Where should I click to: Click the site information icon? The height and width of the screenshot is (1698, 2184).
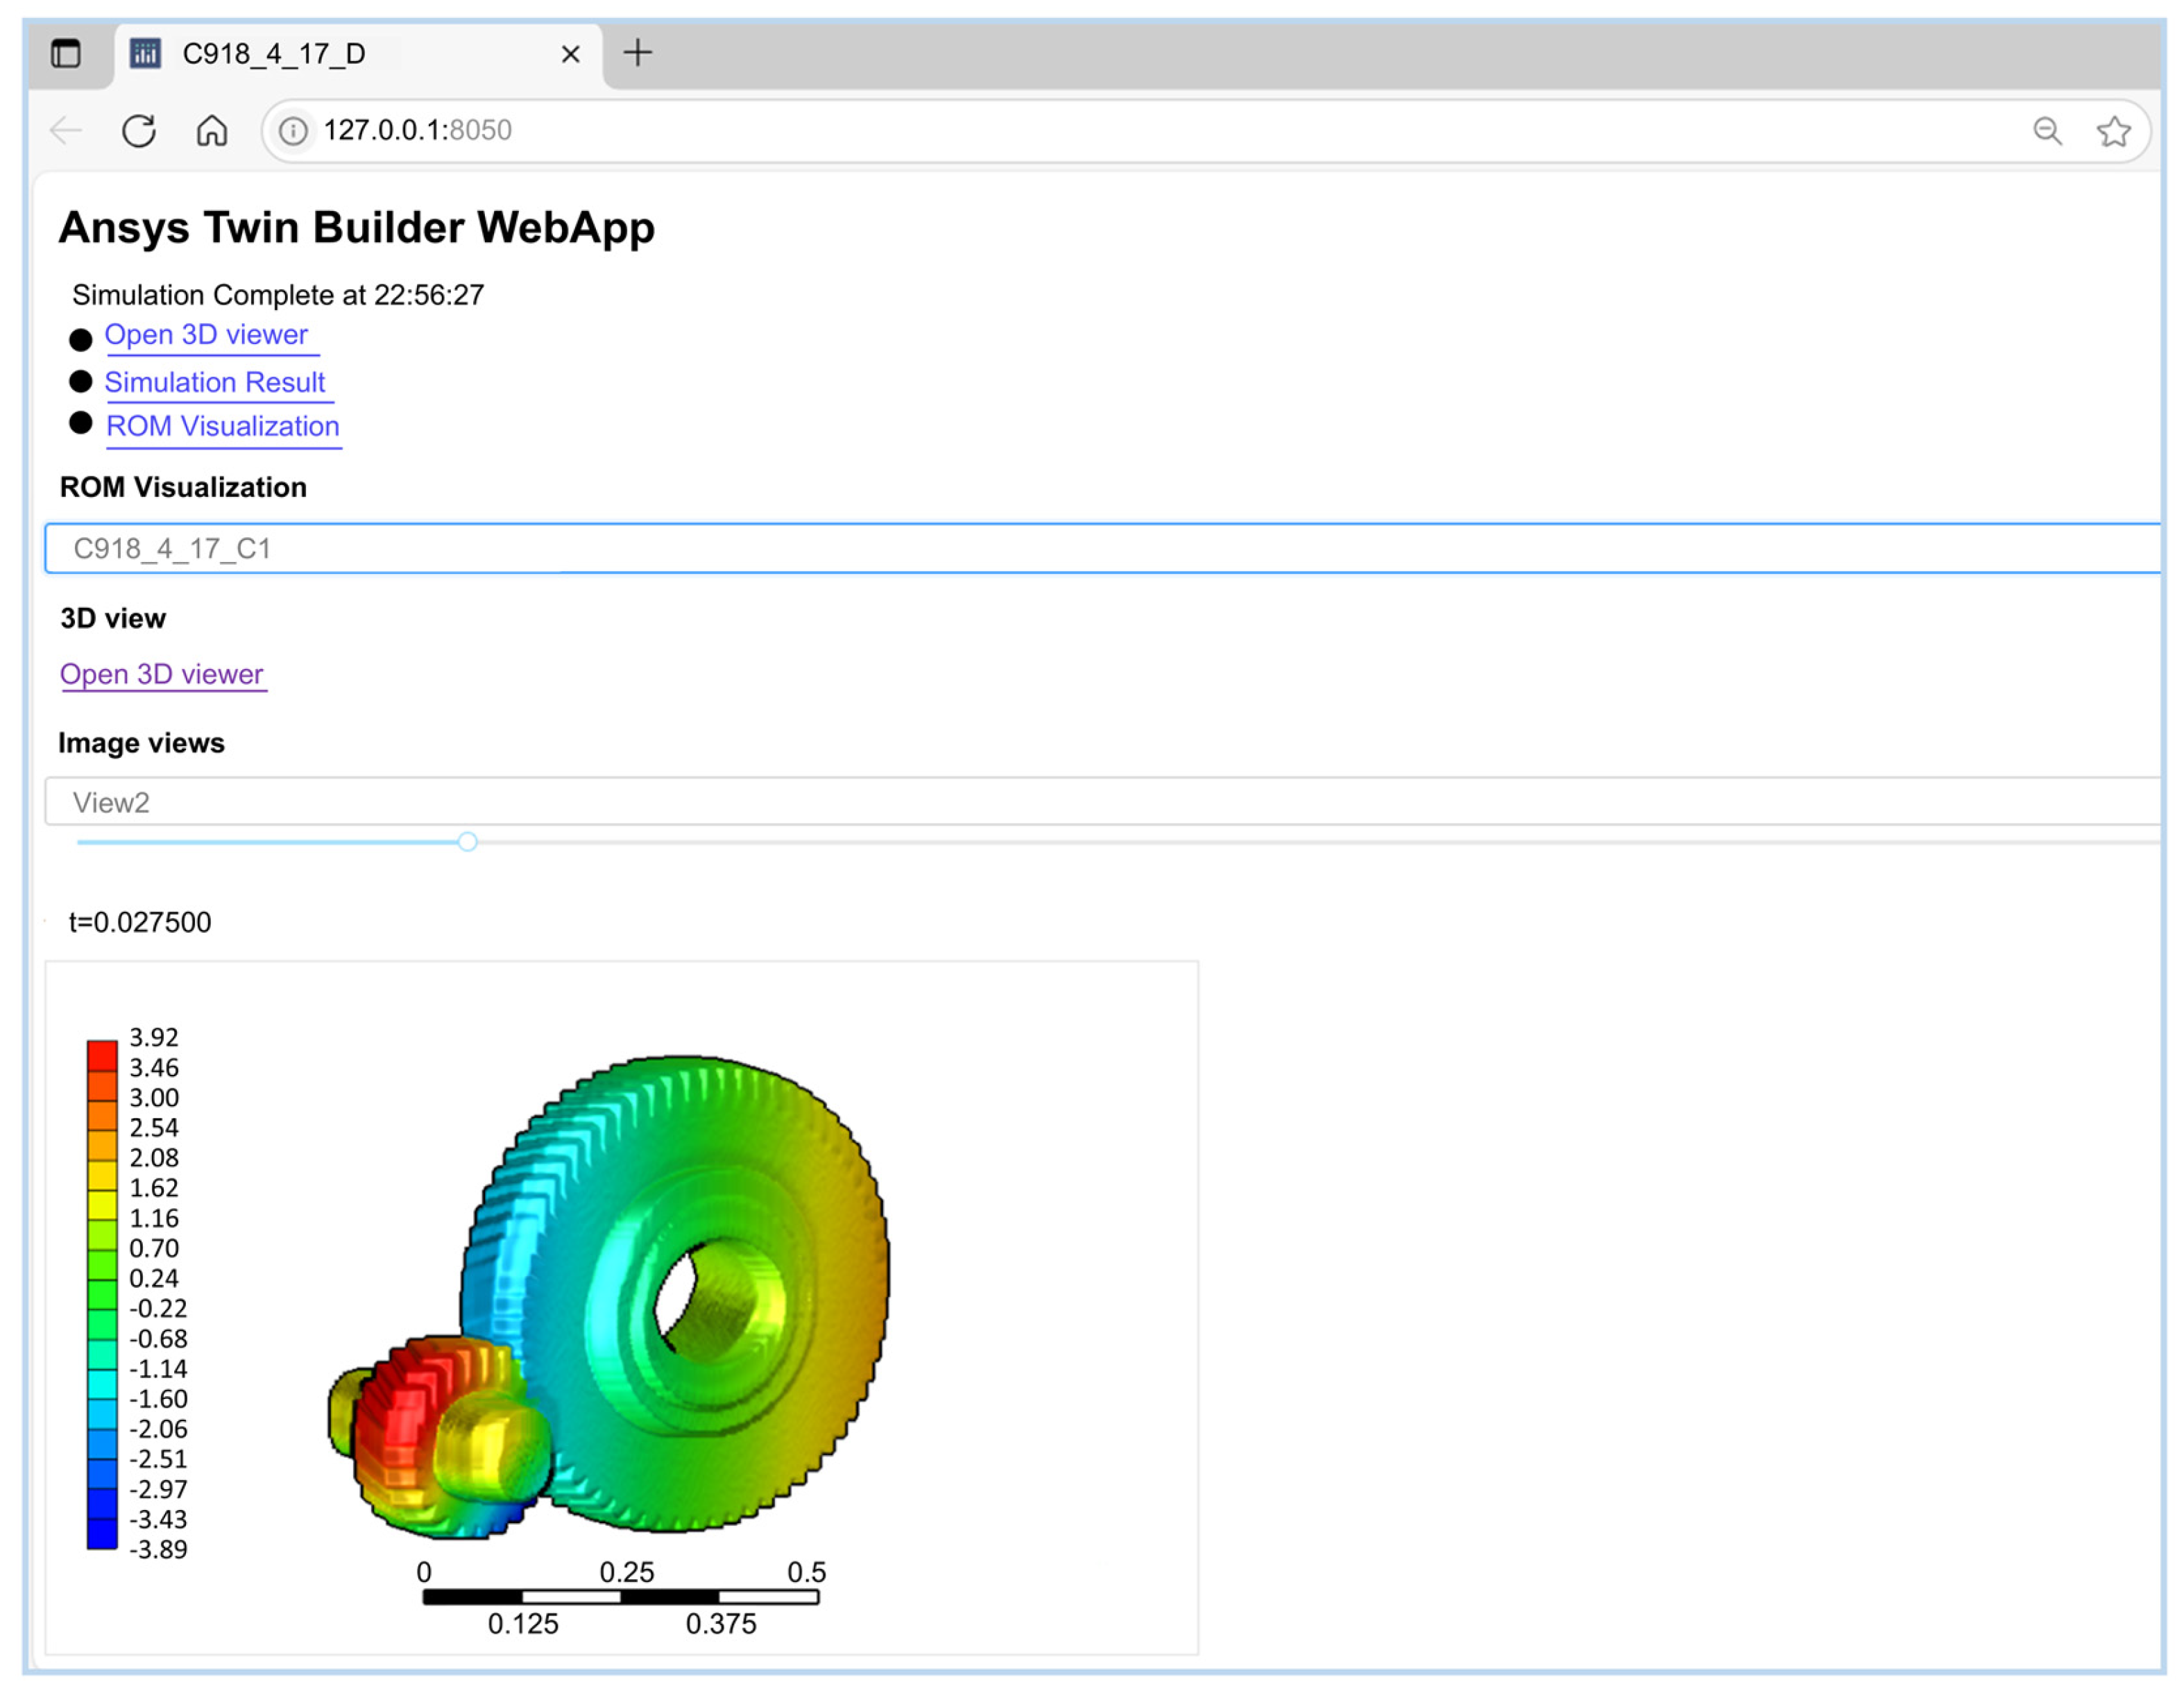[293, 131]
